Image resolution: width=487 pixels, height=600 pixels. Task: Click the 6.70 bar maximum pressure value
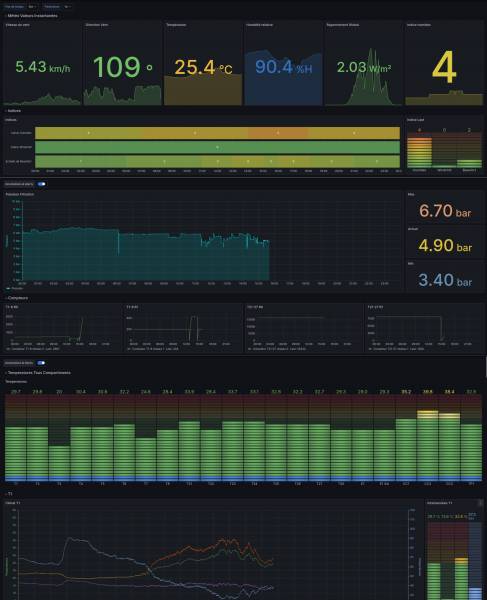445,211
